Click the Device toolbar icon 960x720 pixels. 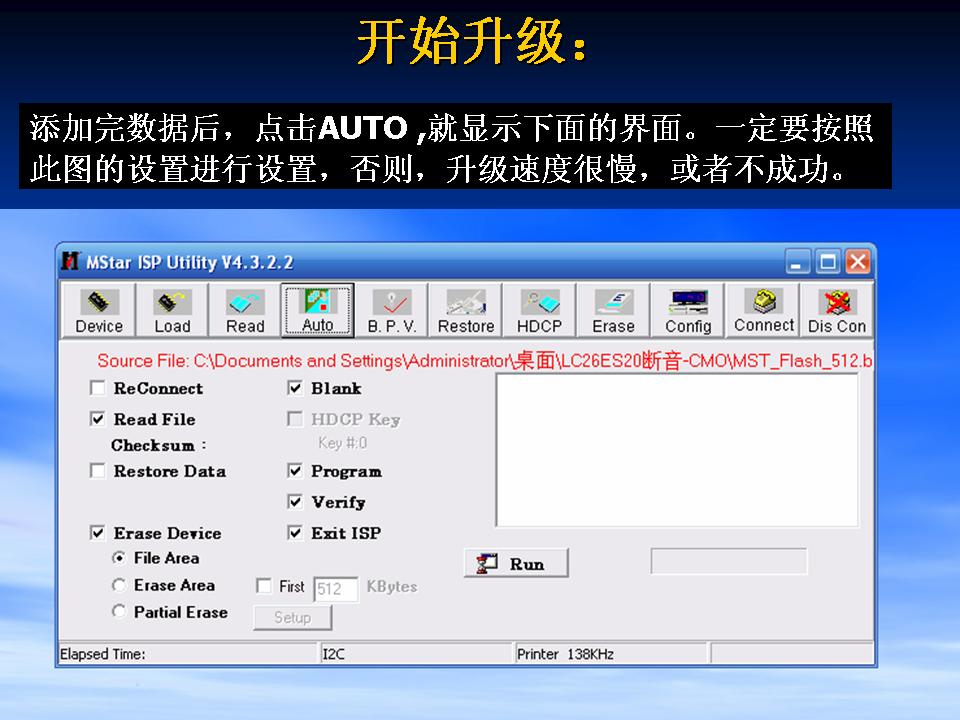pos(99,311)
